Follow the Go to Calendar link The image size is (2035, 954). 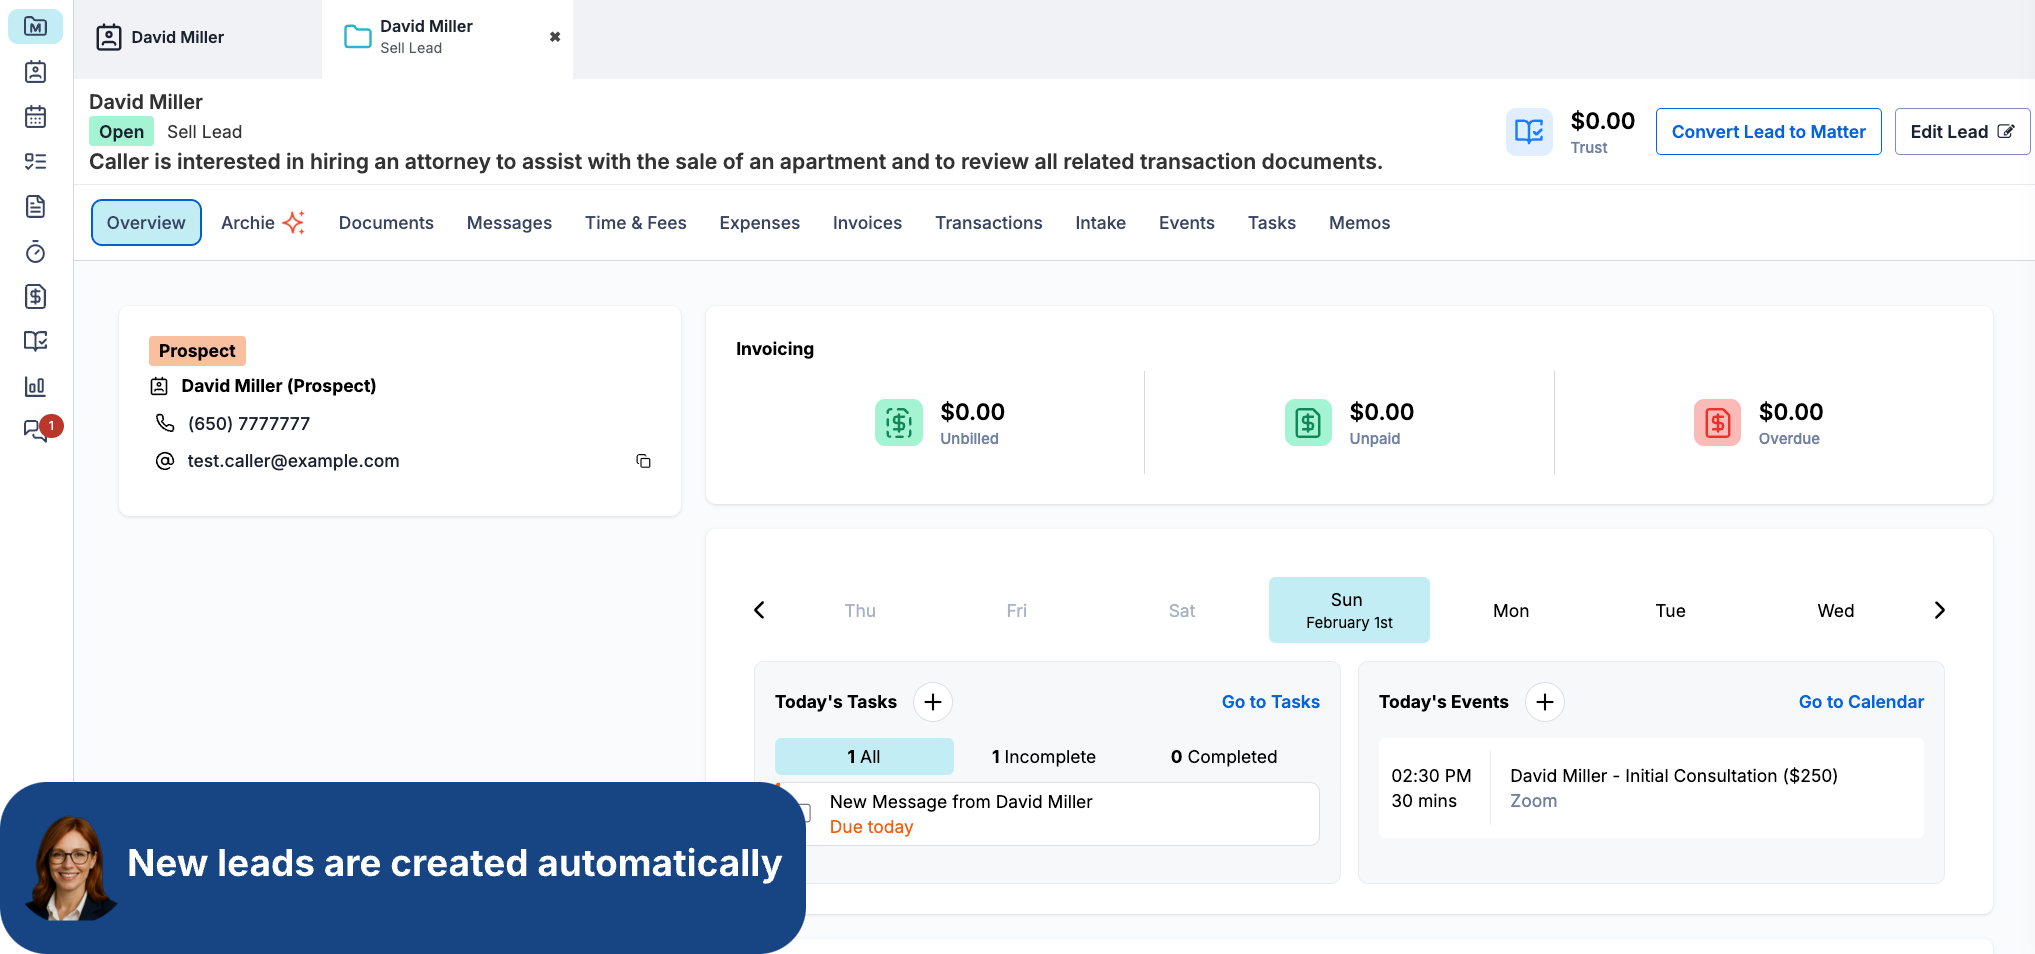point(1860,702)
